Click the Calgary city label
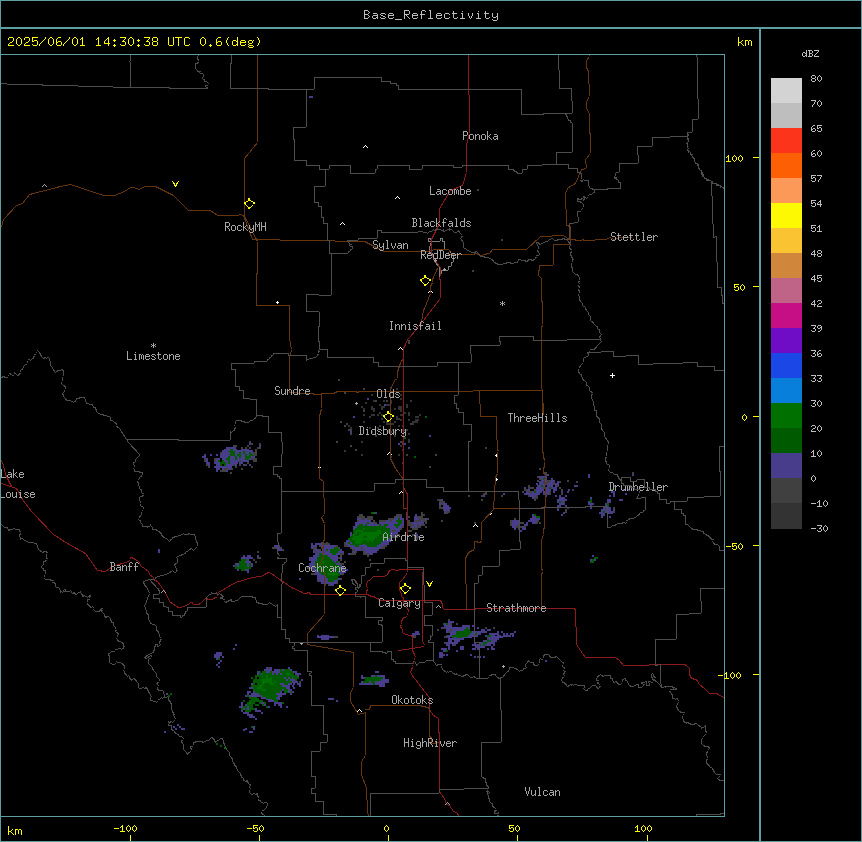 [x=399, y=603]
